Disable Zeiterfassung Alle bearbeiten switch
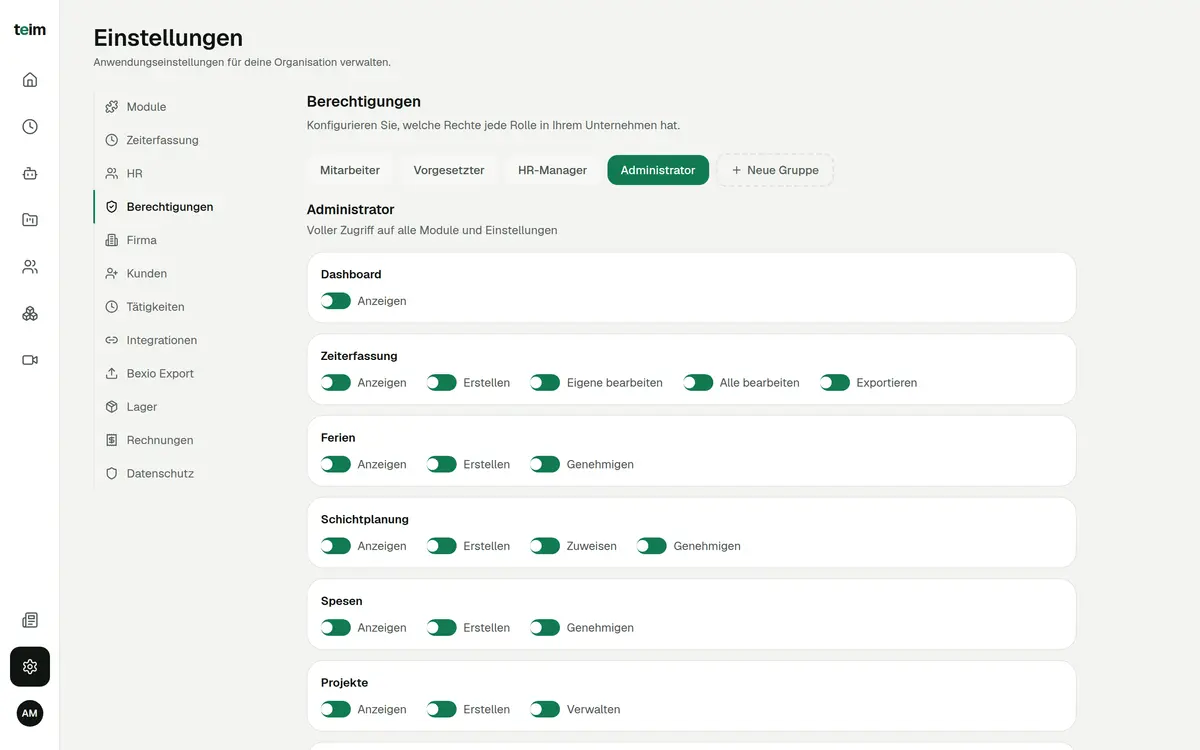The image size is (1200, 750). (x=698, y=383)
